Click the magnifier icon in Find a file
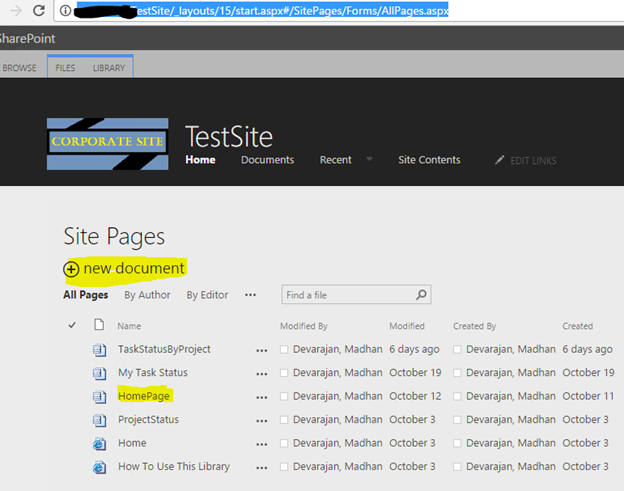Image resolution: width=624 pixels, height=491 pixels. coord(421,295)
